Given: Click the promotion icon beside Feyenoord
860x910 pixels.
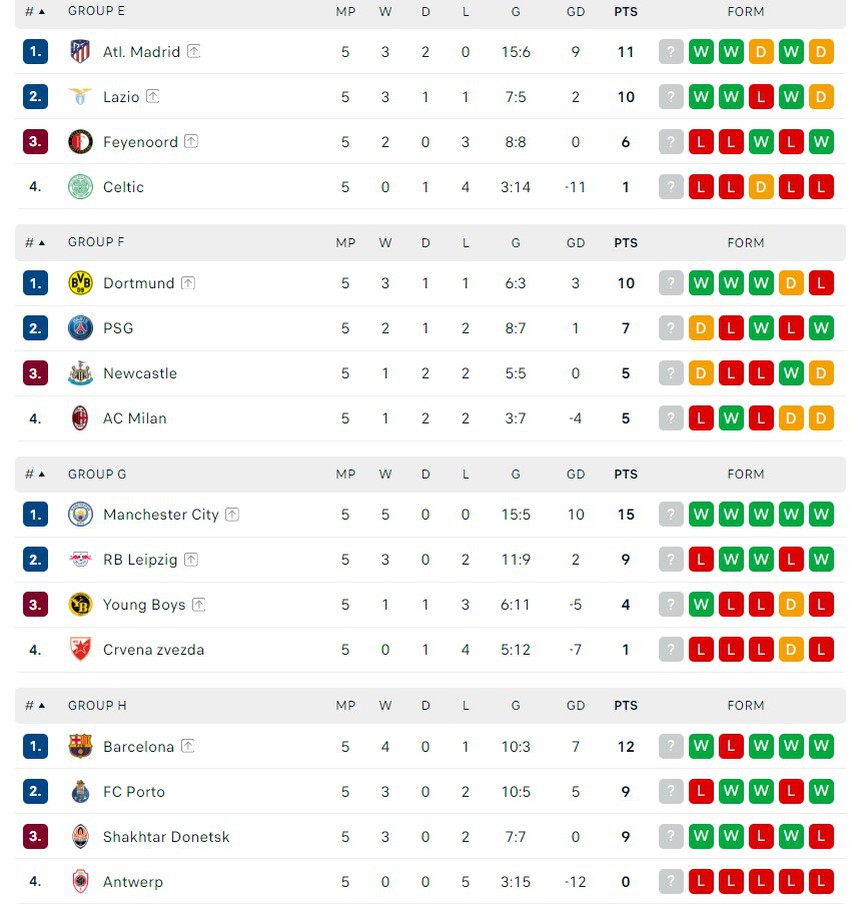Looking at the screenshot, I should pyautogui.click(x=191, y=142).
